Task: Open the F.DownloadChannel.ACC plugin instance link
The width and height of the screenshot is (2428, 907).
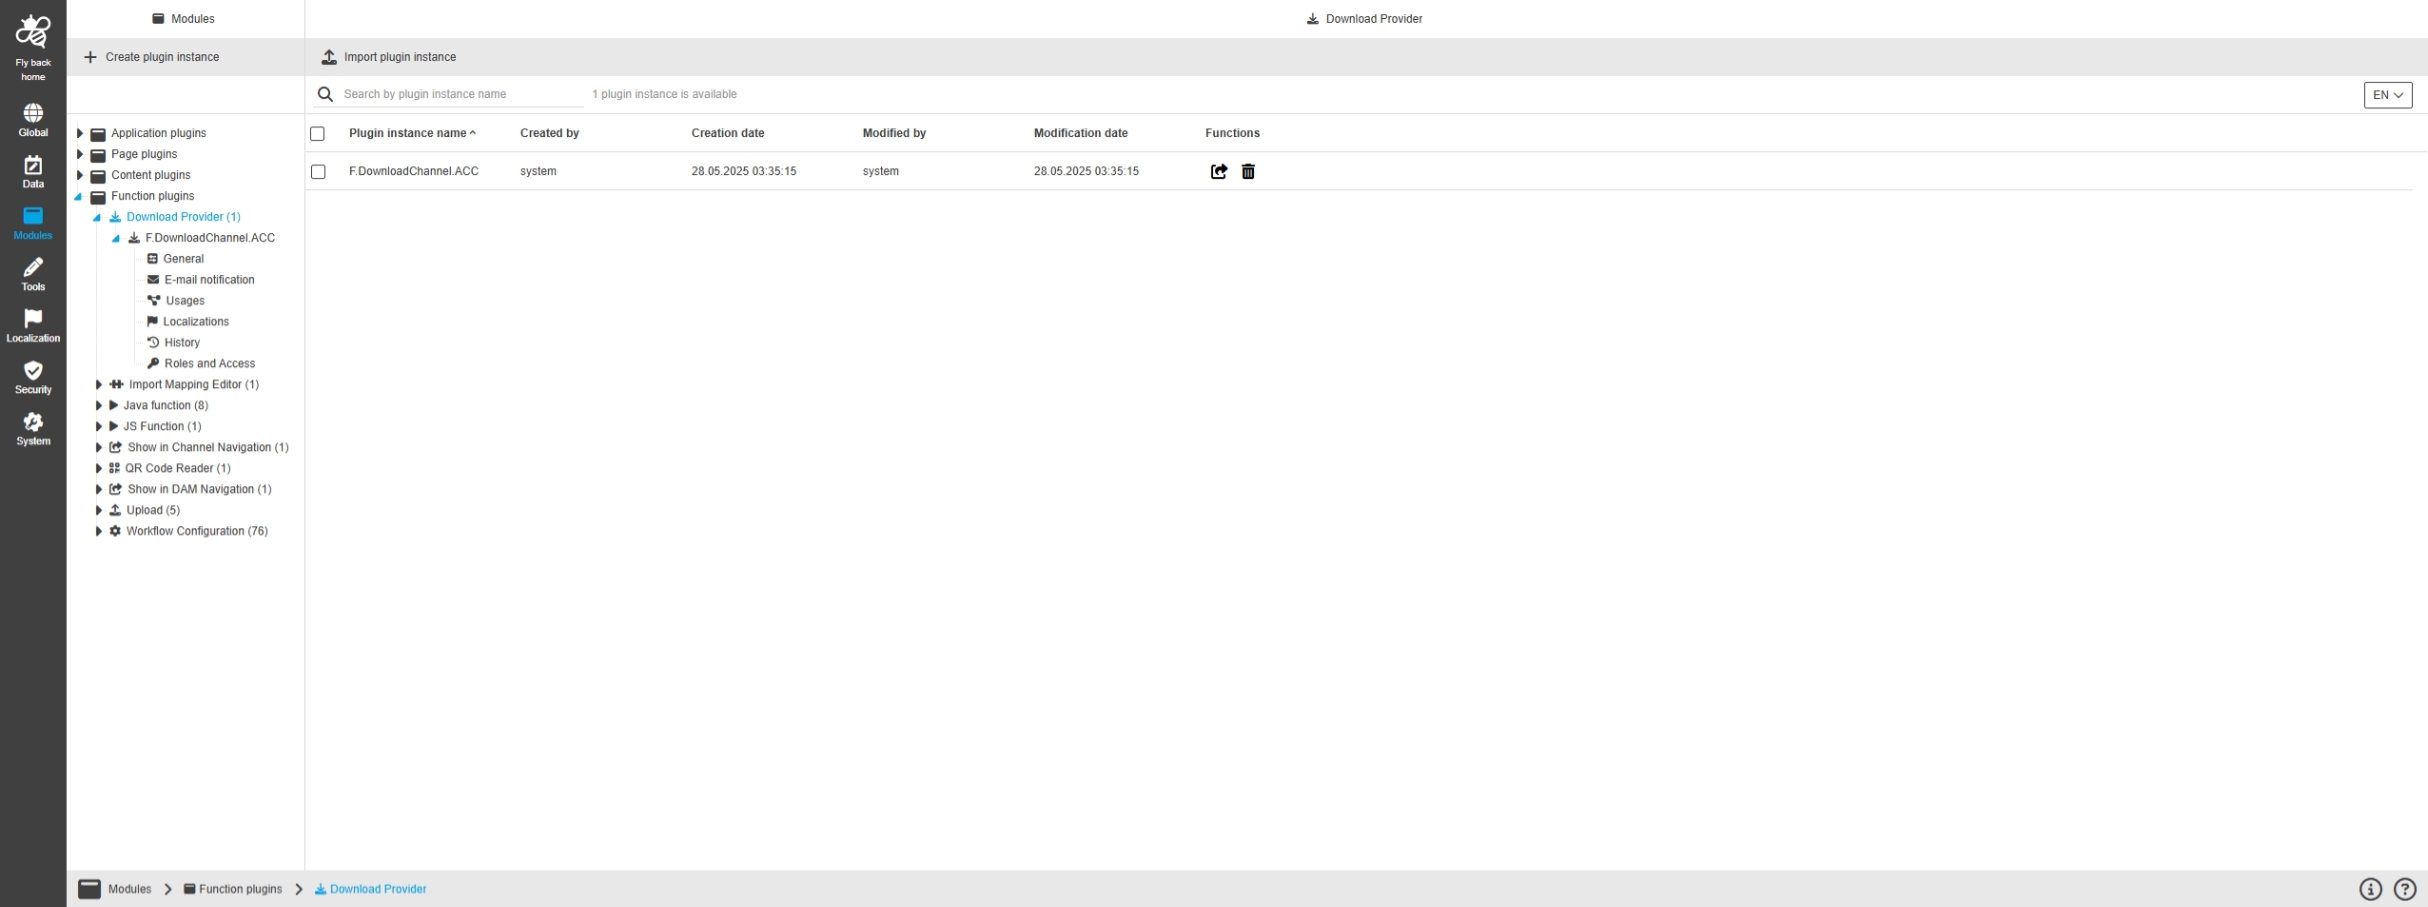Action: tap(414, 172)
